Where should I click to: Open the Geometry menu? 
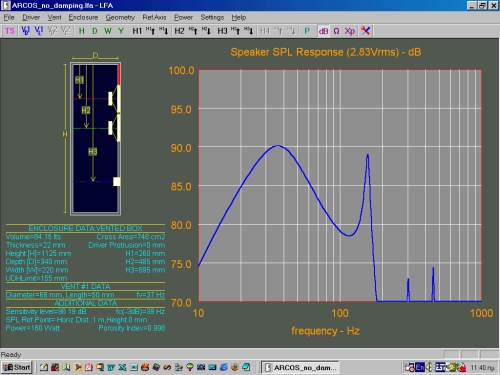[120, 17]
